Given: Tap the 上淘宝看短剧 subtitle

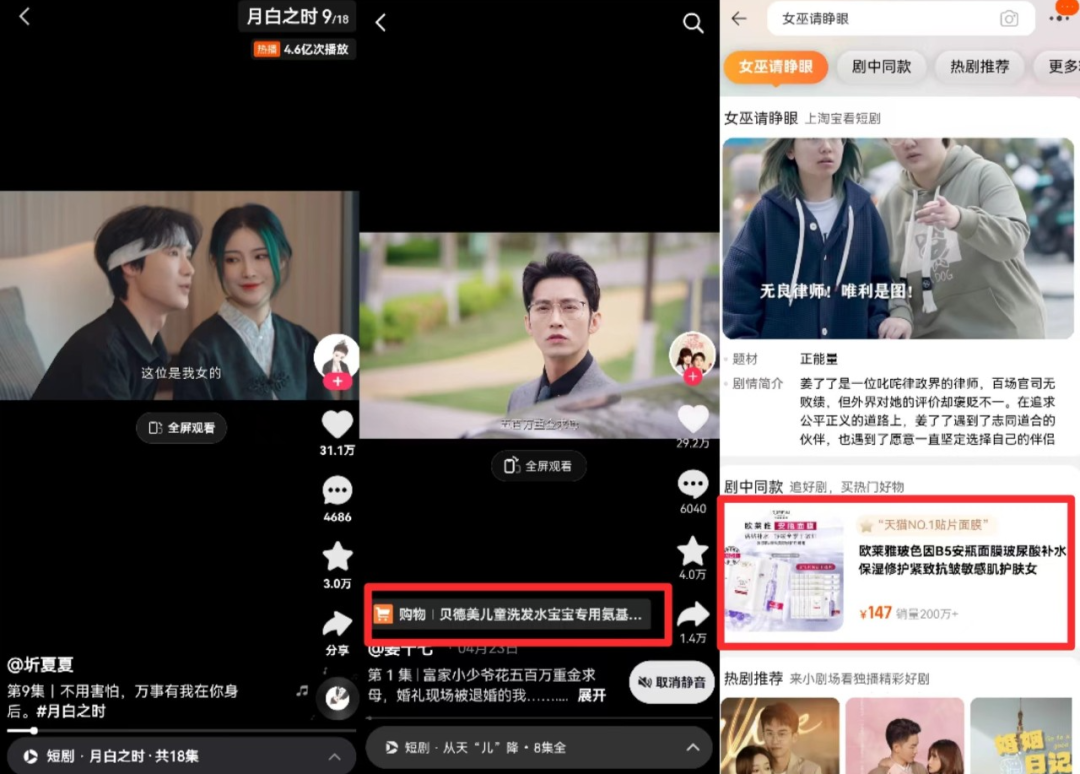Looking at the screenshot, I should (x=842, y=118).
